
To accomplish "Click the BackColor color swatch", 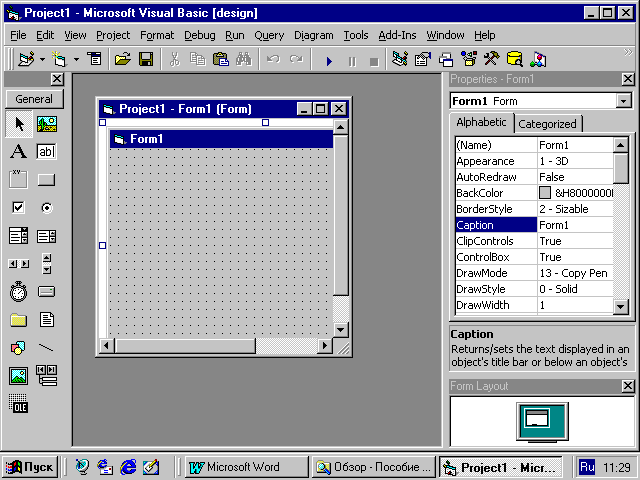I will (x=545, y=193).
